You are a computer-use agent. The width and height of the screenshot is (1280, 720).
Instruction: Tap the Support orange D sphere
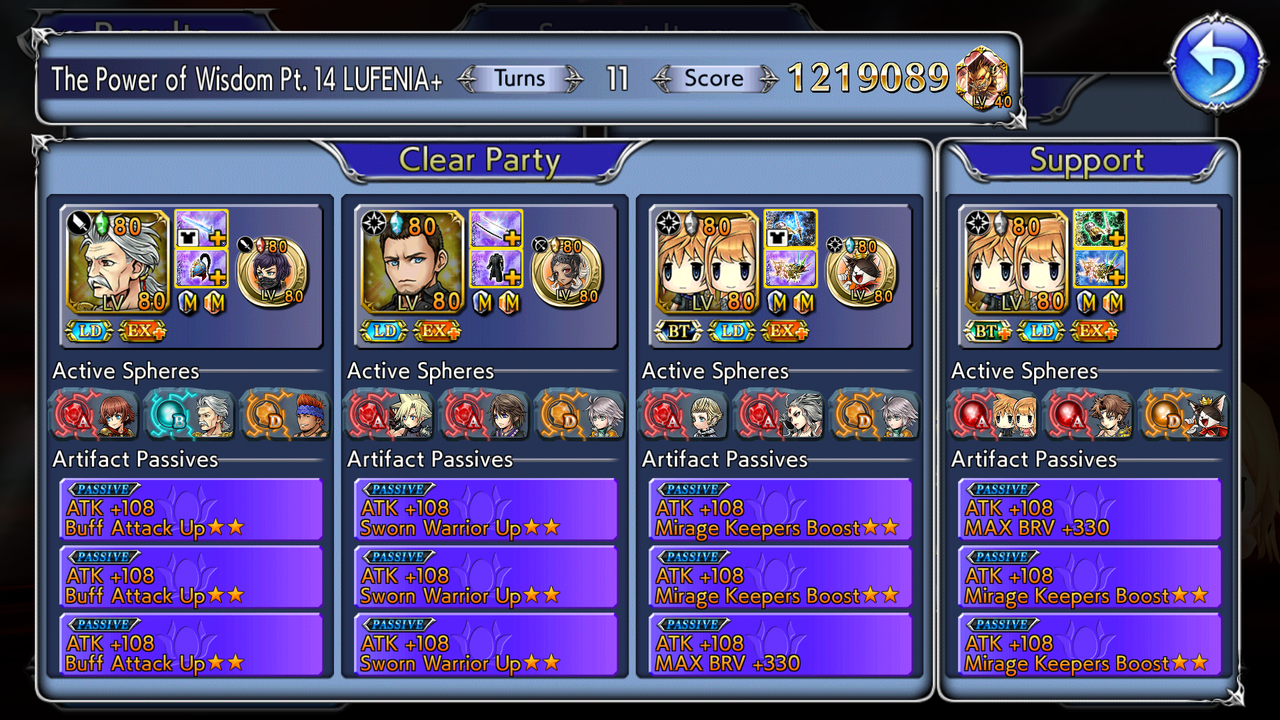[1184, 414]
